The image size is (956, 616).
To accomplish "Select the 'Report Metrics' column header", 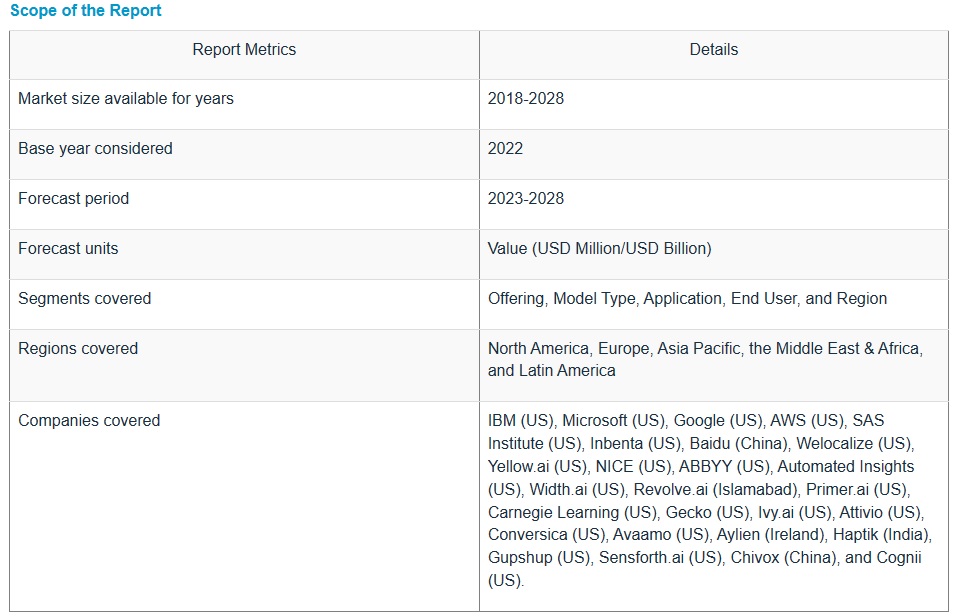I will tap(244, 49).
